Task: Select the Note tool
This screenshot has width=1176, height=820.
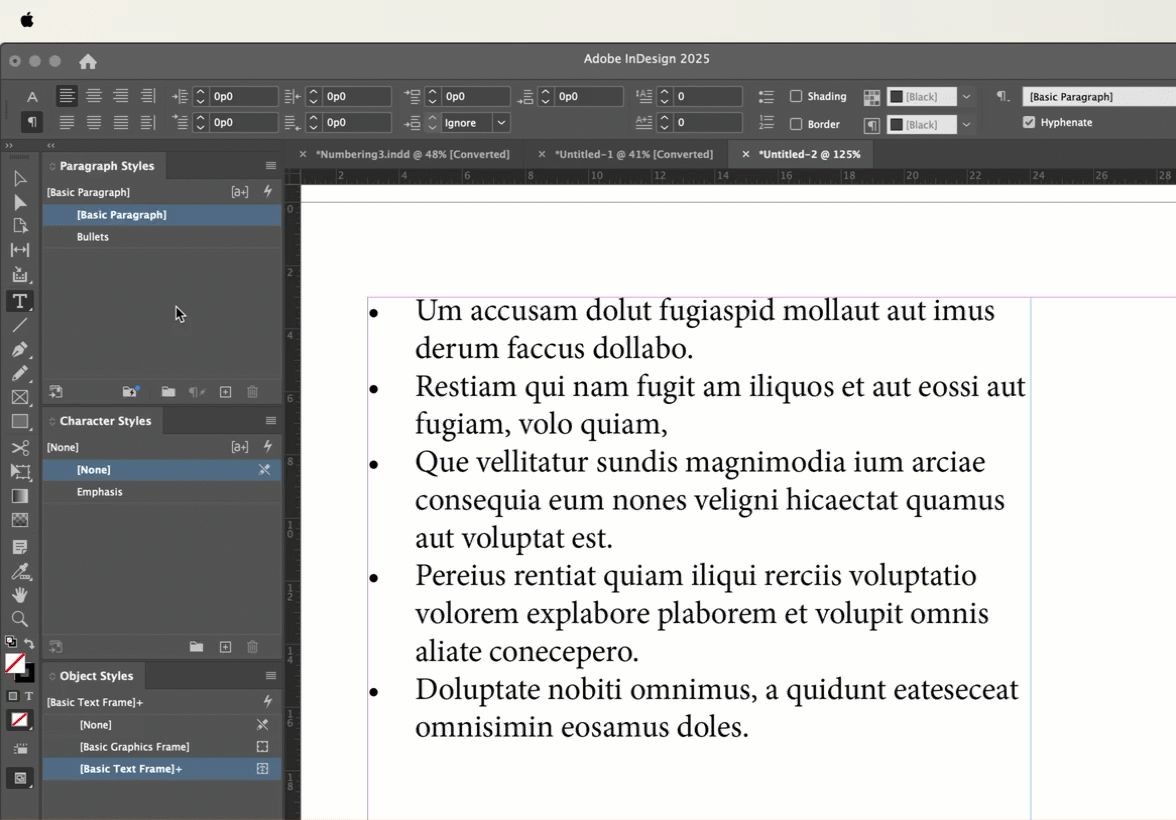Action: 20,547
